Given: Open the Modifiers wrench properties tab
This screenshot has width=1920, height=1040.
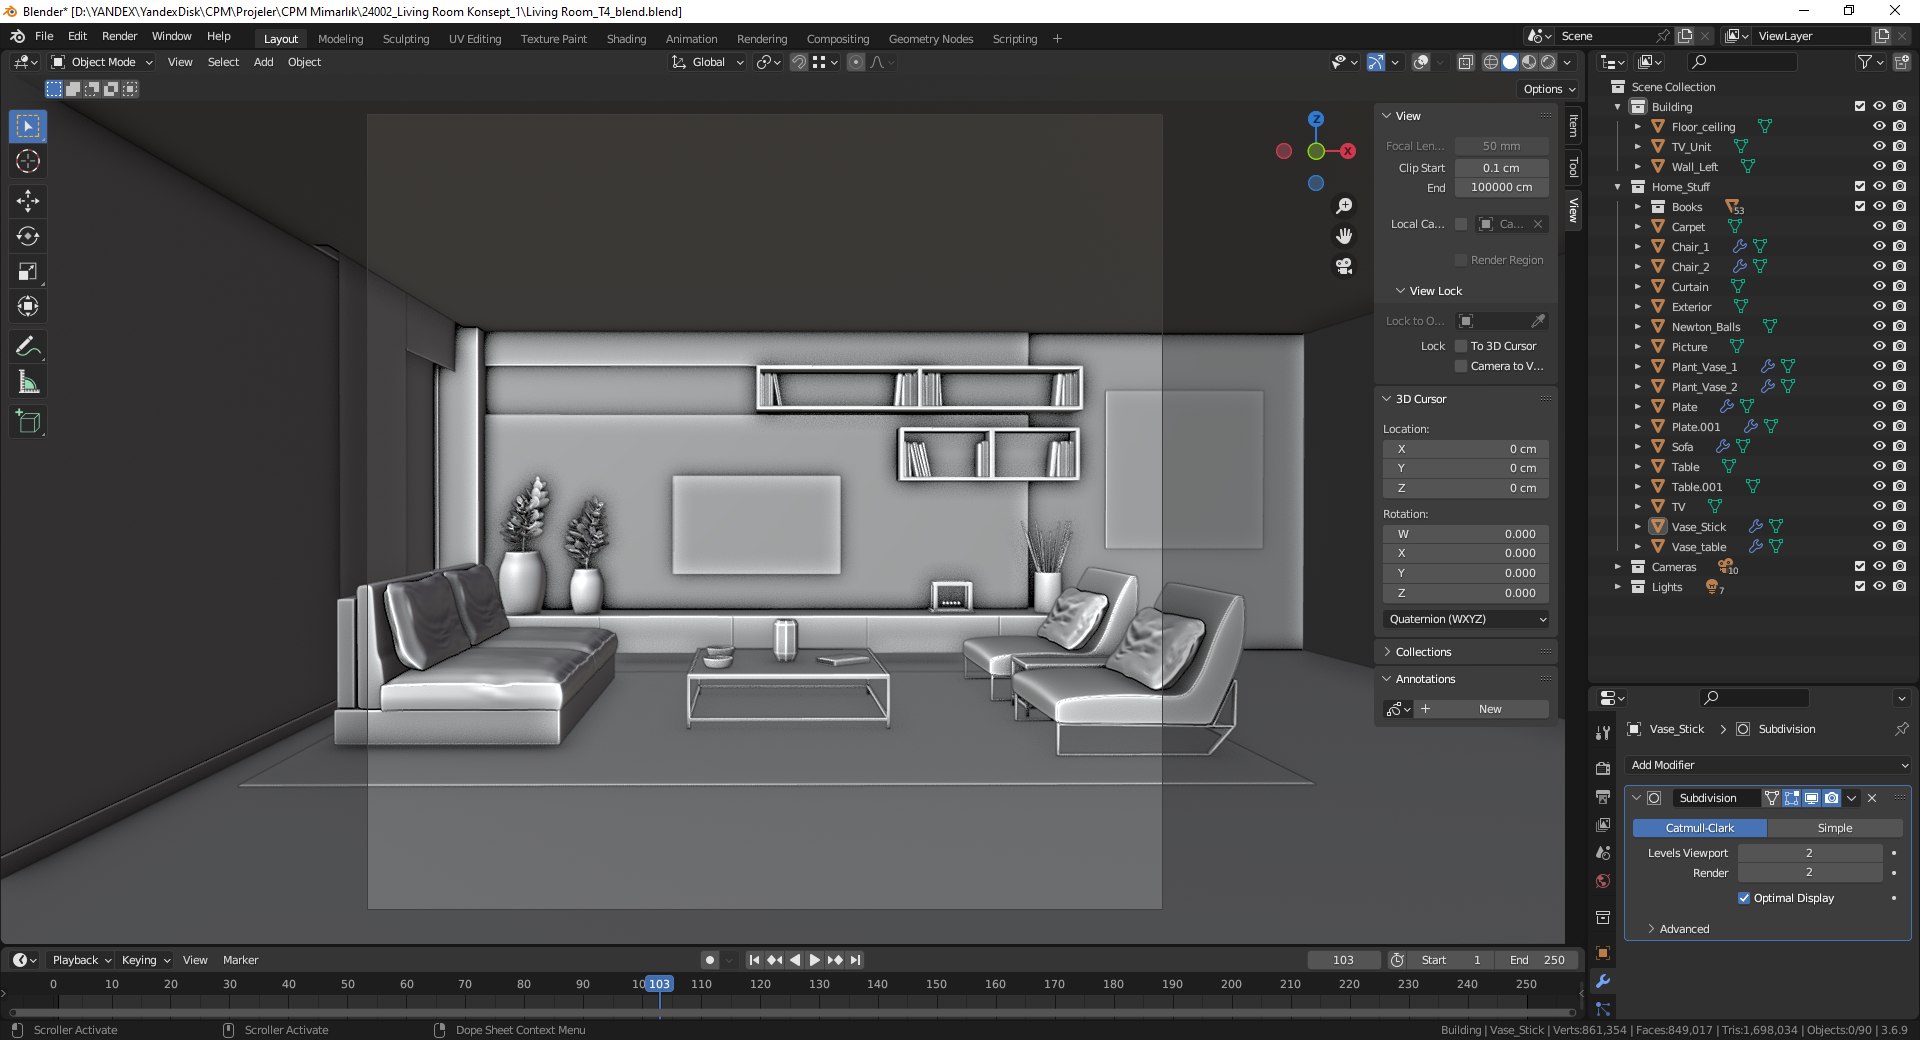Looking at the screenshot, I should (x=1603, y=981).
